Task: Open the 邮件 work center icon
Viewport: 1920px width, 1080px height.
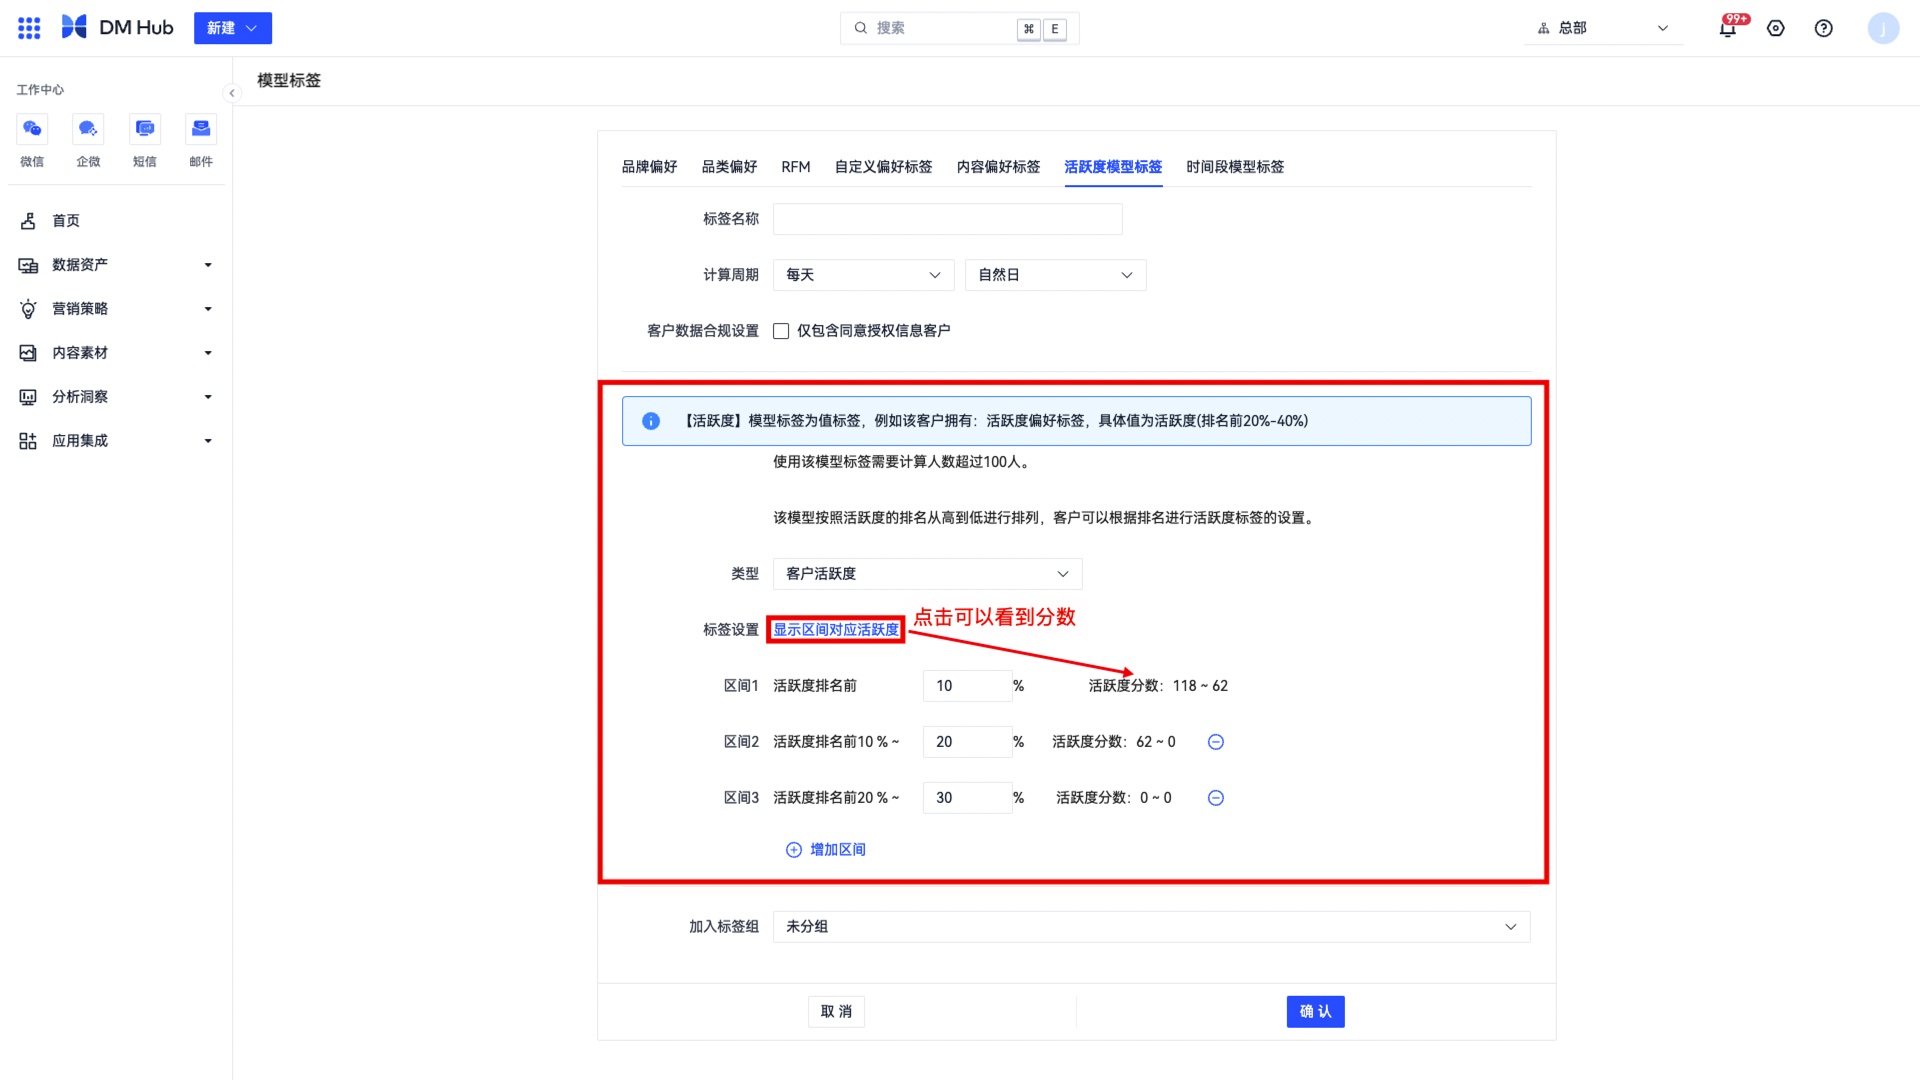Action: (x=201, y=129)
